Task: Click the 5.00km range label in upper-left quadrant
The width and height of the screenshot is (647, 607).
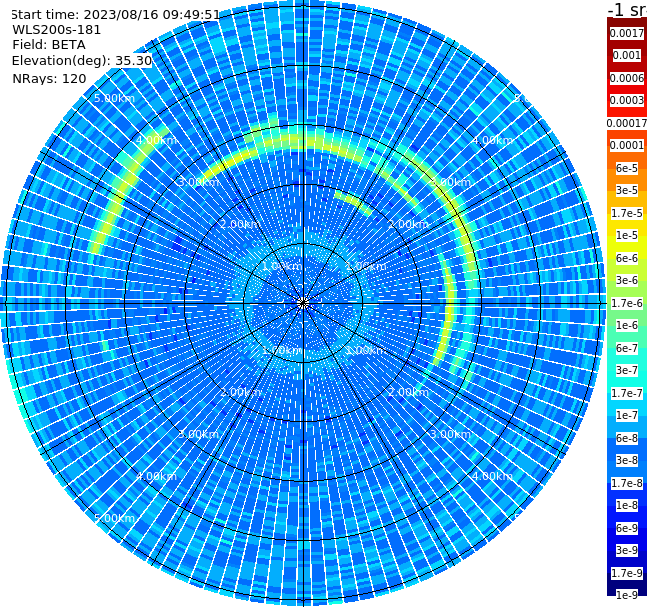Action: [114, 98]
